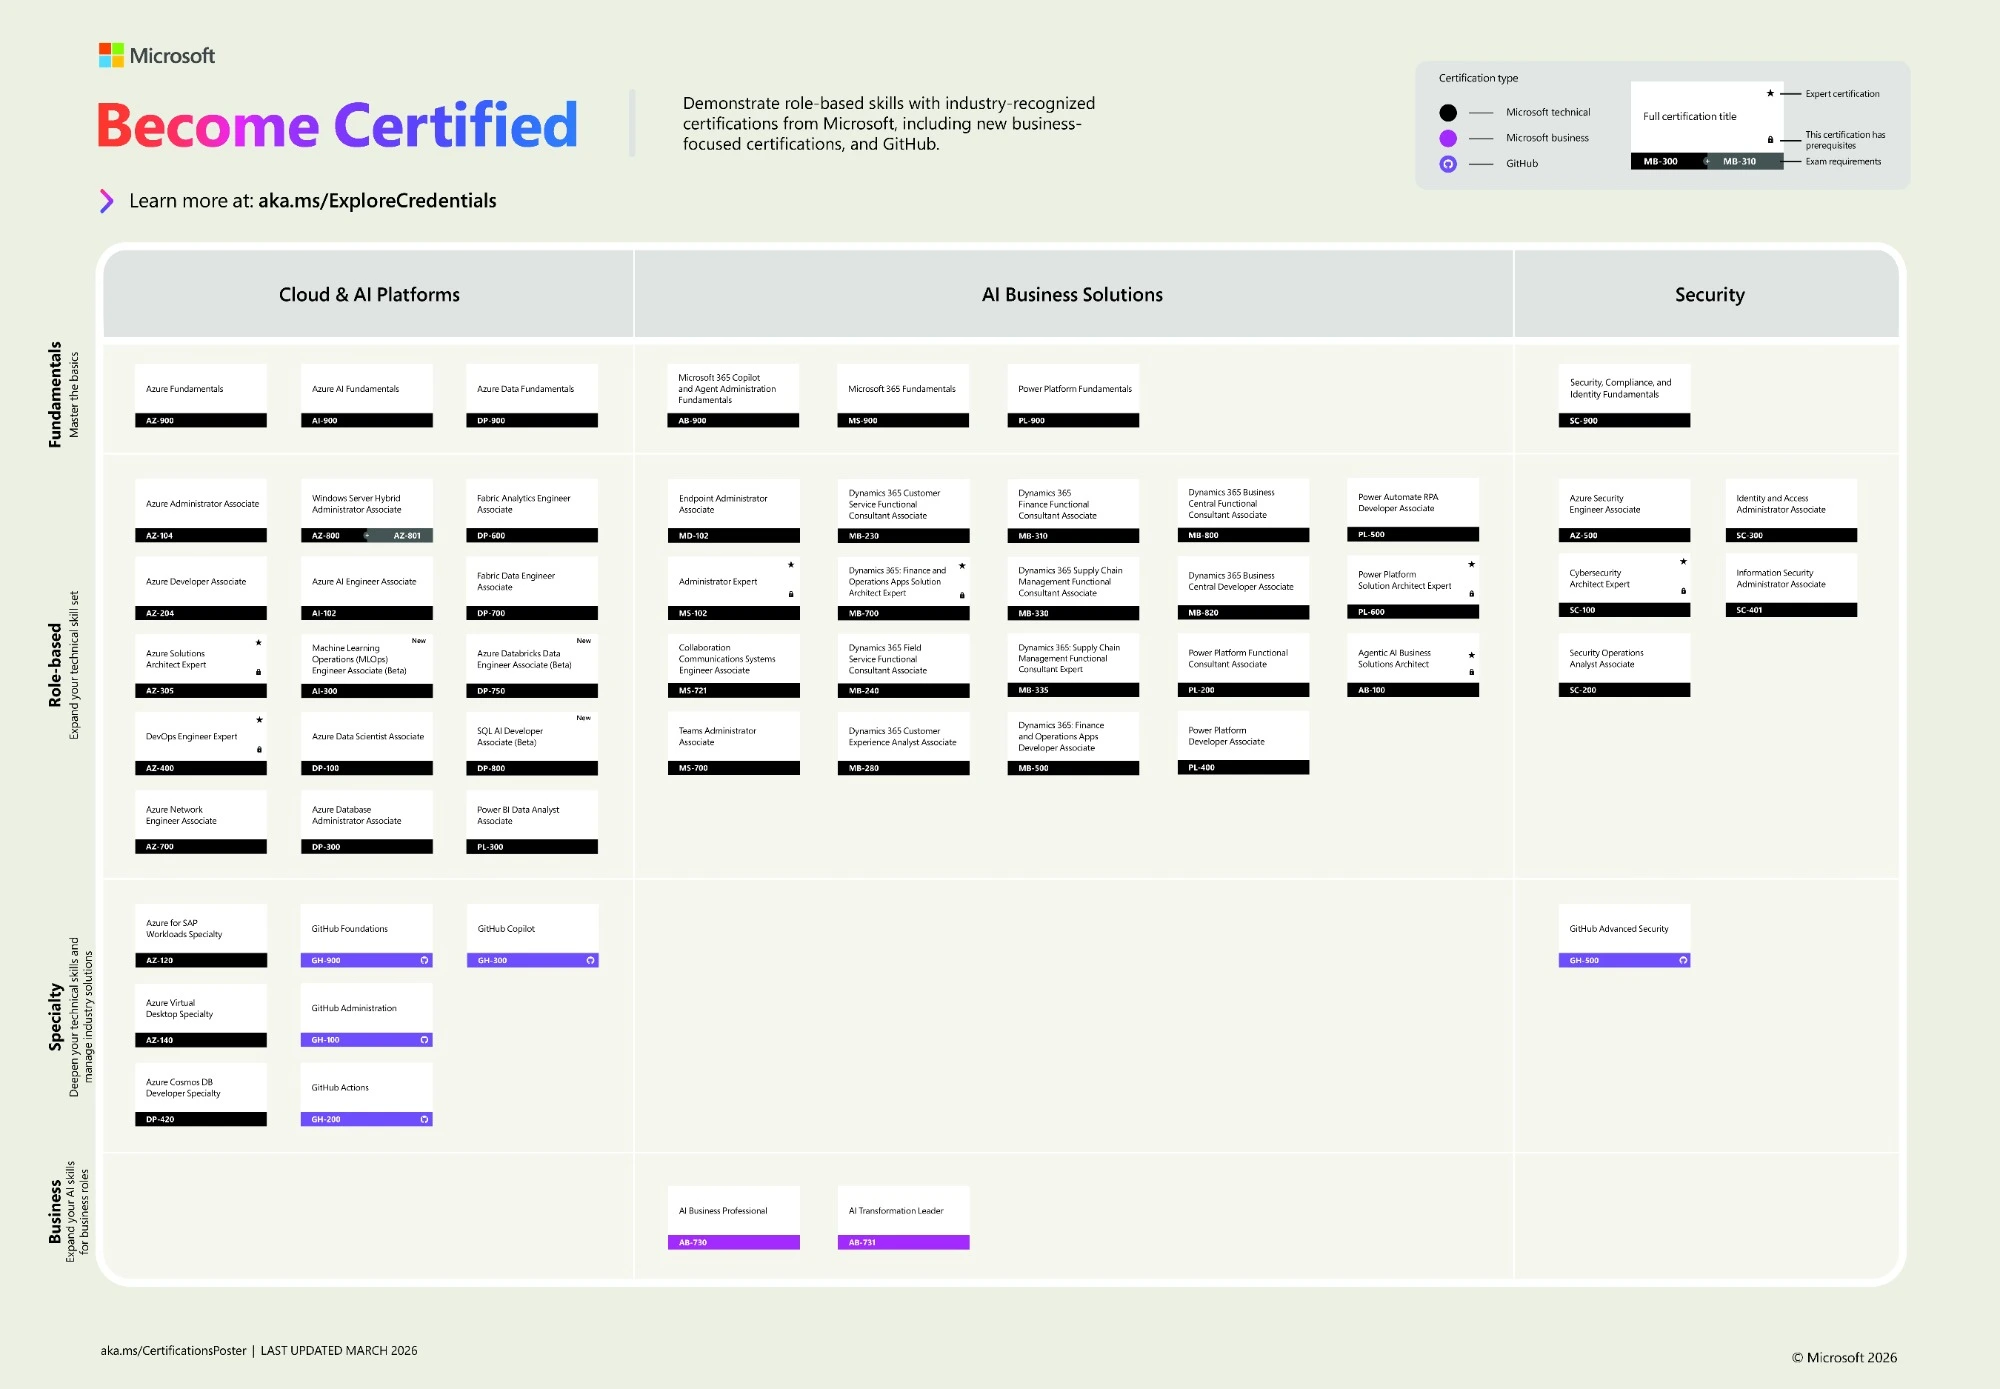Screen dimensions: 2000x1389
Task: Click the AZ-800 plus AZ-801 exam bar
Action: (366, 535)
